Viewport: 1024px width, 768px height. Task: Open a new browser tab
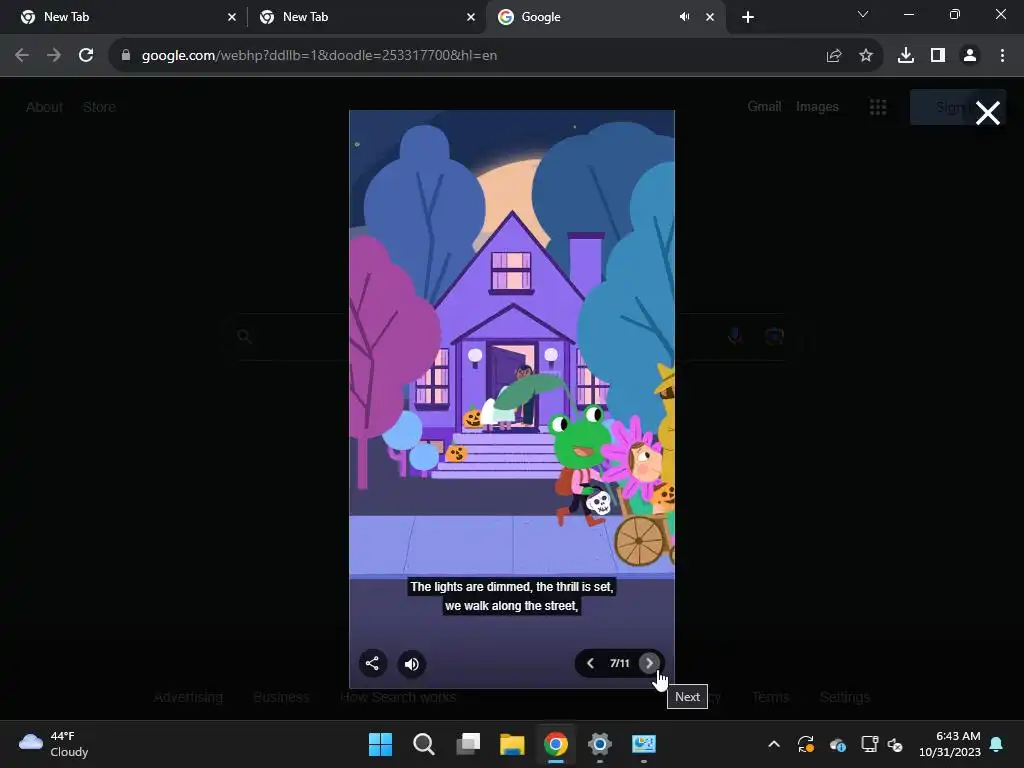click(x=748, y=17)
